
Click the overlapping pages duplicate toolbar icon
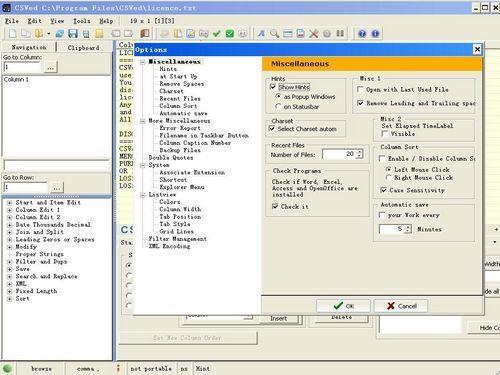point(26,33)
